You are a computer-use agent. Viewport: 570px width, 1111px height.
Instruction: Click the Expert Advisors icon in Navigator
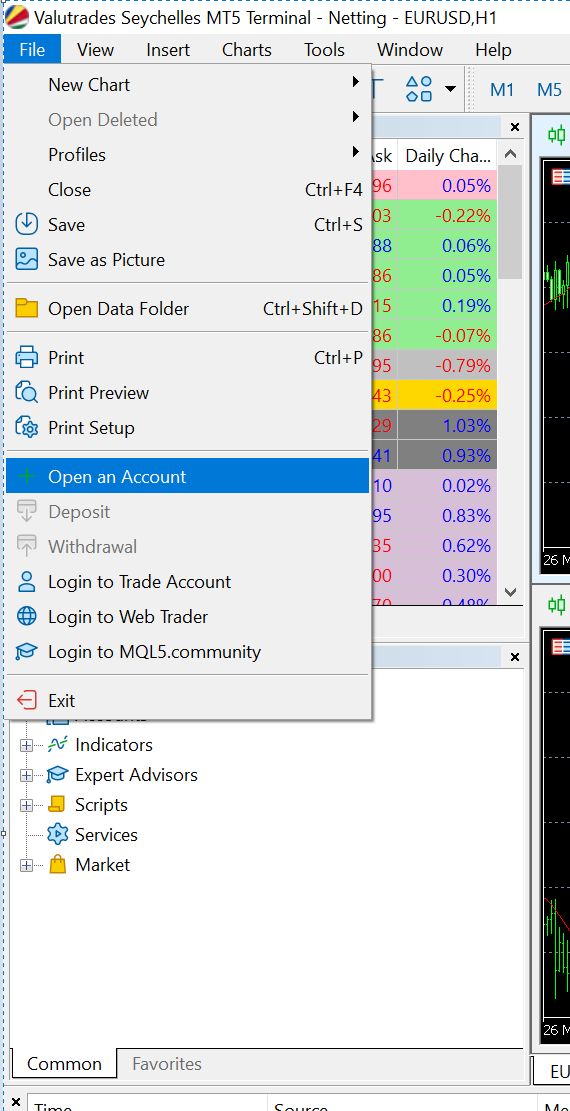(57, 774)
